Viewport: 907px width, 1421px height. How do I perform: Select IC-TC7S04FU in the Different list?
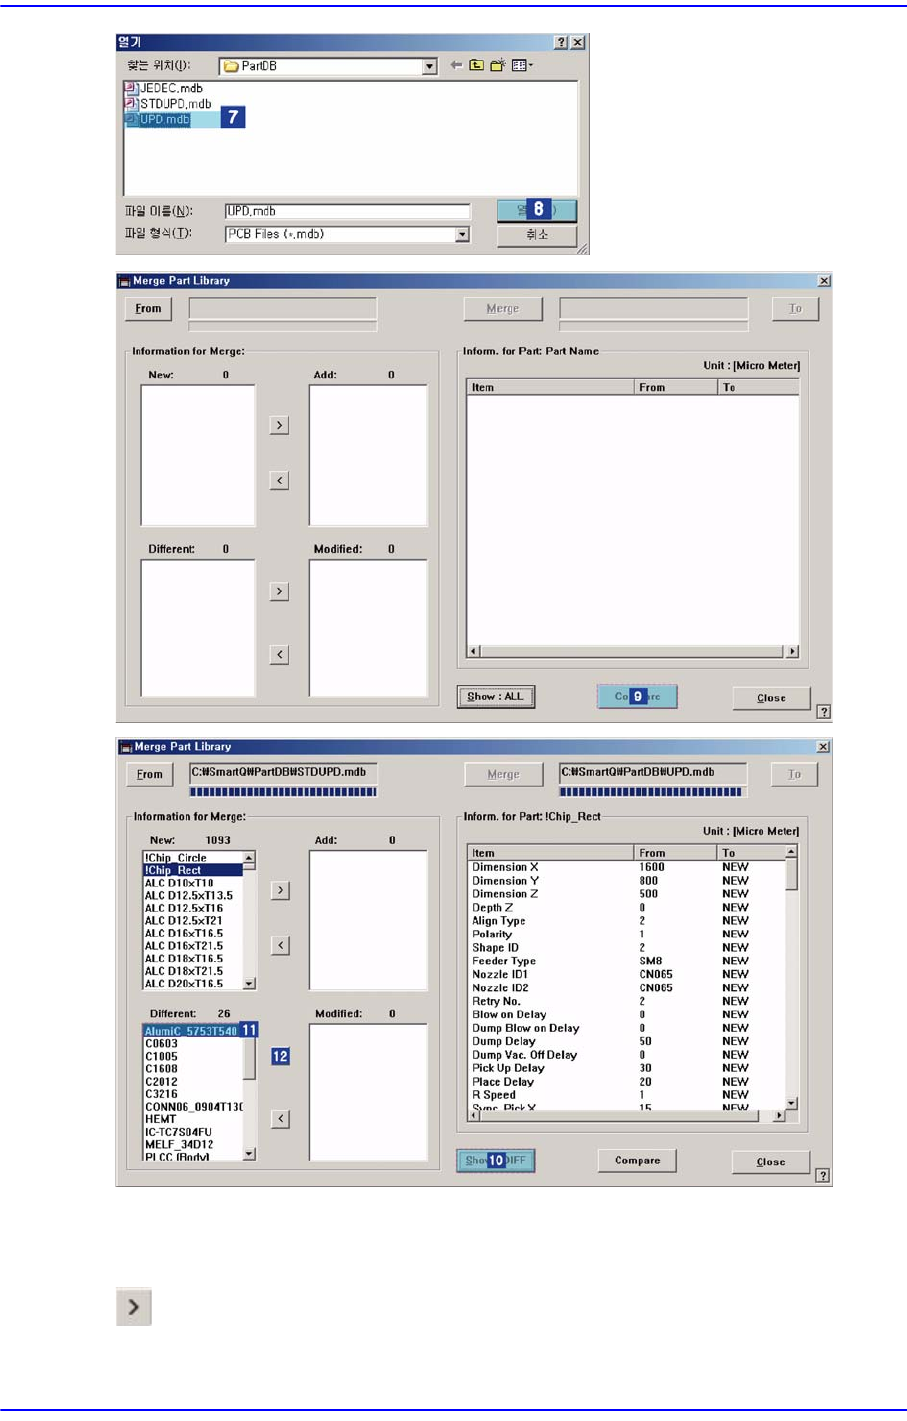pos(179,1132)
